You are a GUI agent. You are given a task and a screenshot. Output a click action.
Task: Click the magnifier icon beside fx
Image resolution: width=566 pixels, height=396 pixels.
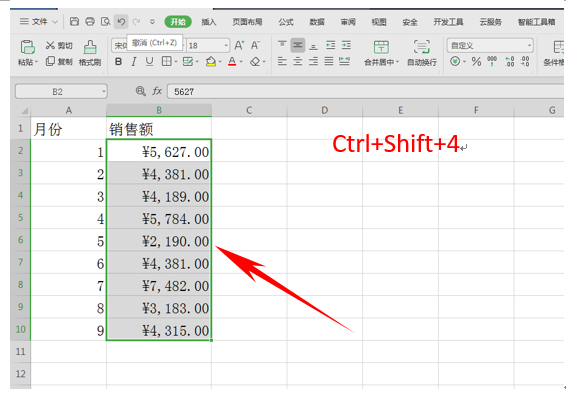coord(140,91)
